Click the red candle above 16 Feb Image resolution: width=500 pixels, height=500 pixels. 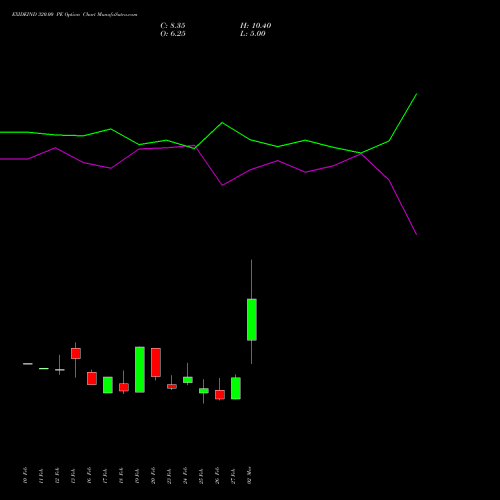coord(92,378)
